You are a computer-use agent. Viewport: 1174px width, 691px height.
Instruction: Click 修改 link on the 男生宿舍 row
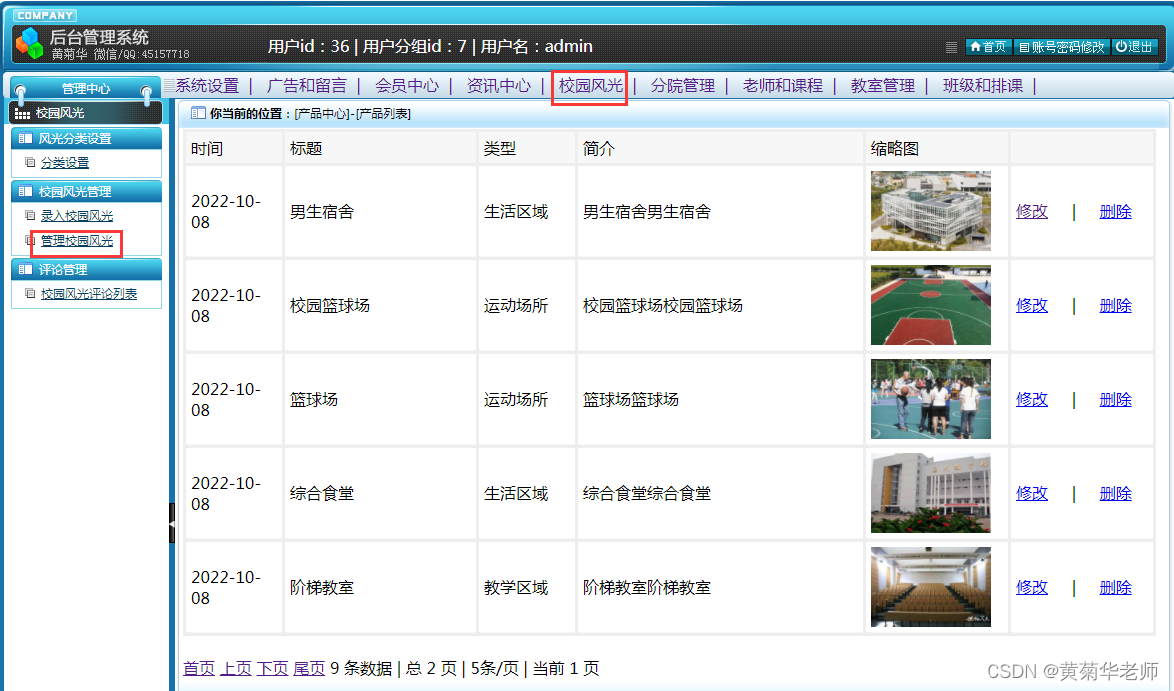(x=1031, y=211)
